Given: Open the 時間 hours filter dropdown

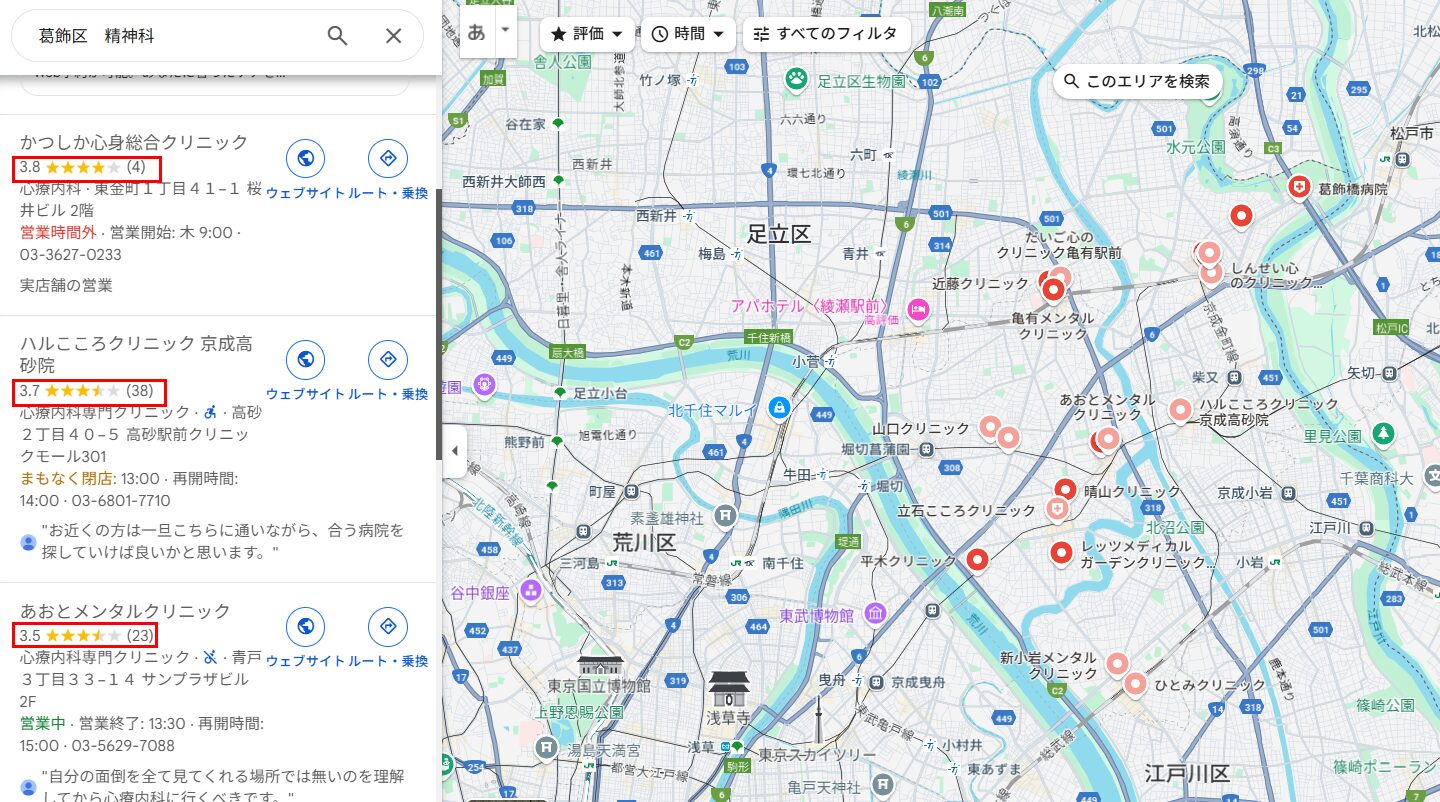Looking at the screenshot, I should 688,34.
